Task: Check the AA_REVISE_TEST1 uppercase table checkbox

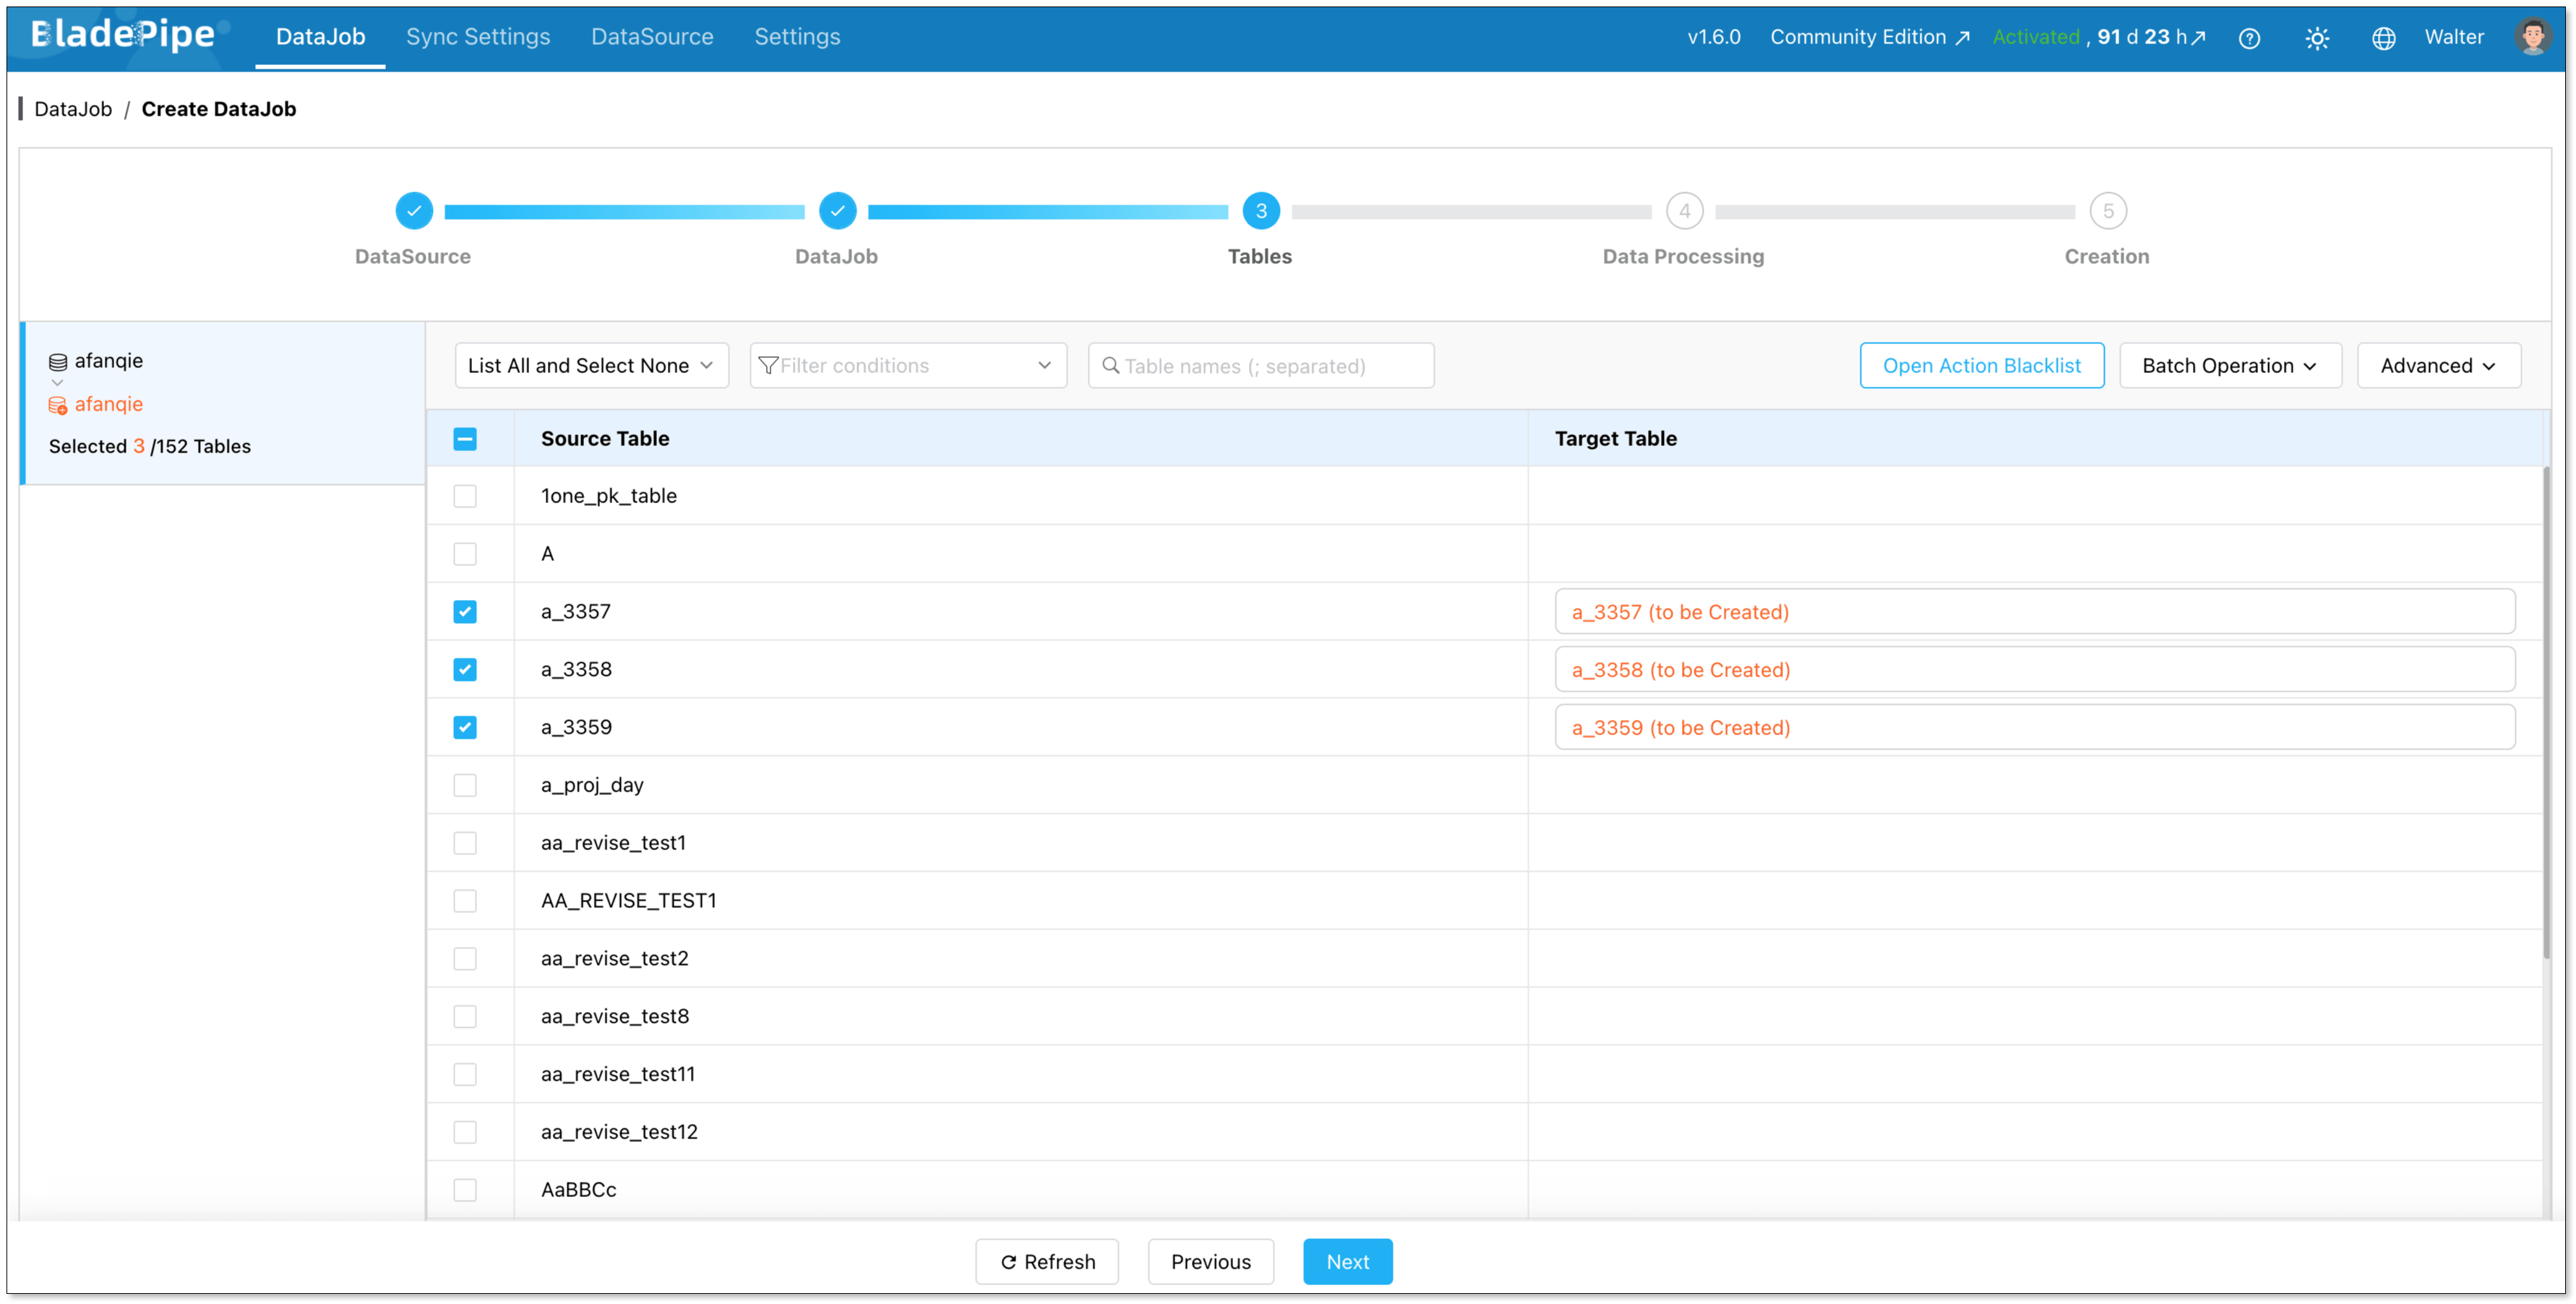Action: click(x=465, y=901)
